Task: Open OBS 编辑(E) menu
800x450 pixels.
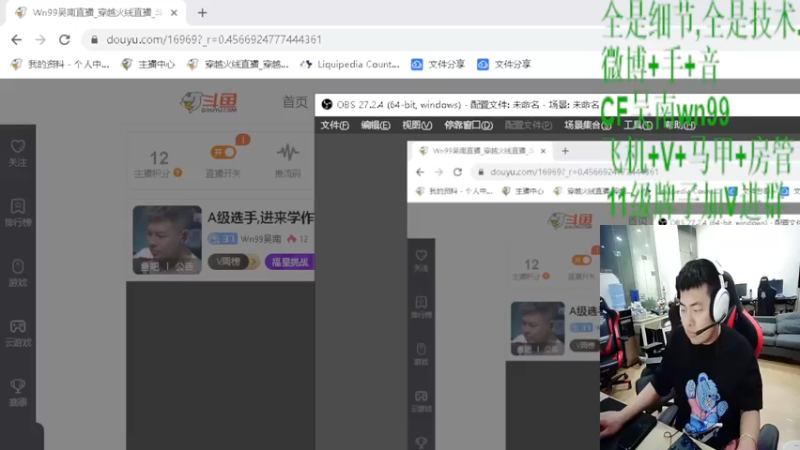Action: click(376, 126)
